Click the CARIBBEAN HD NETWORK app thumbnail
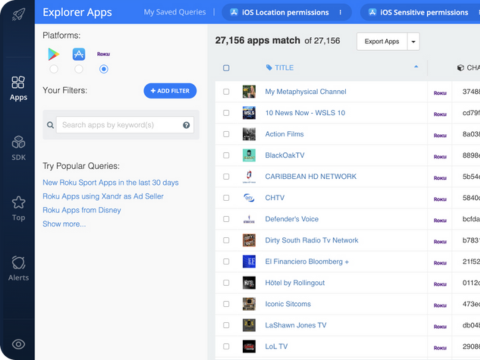 coord(249,177)
